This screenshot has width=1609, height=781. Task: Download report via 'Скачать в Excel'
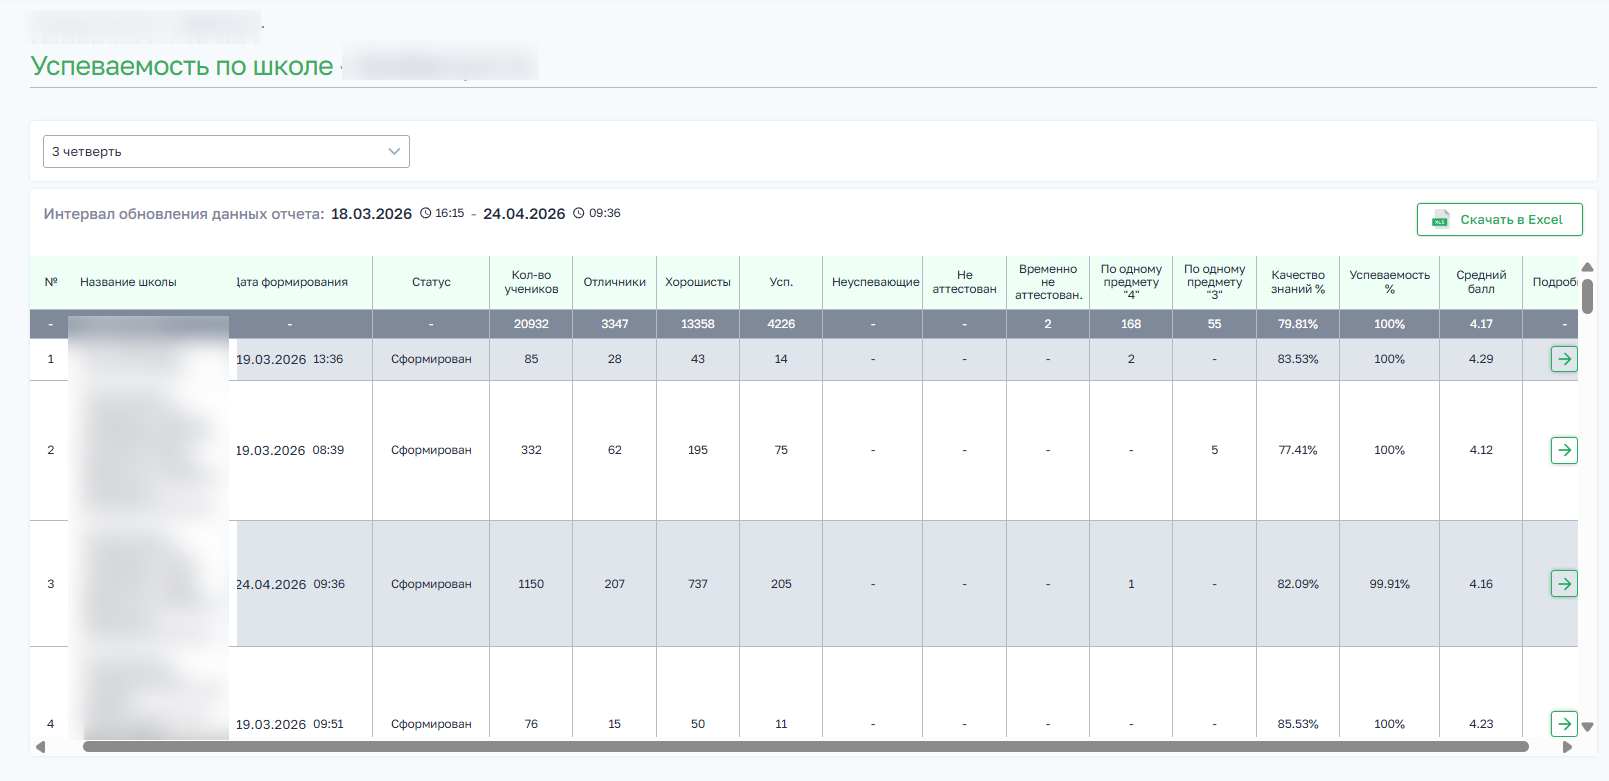click(x=1499, y=220)
